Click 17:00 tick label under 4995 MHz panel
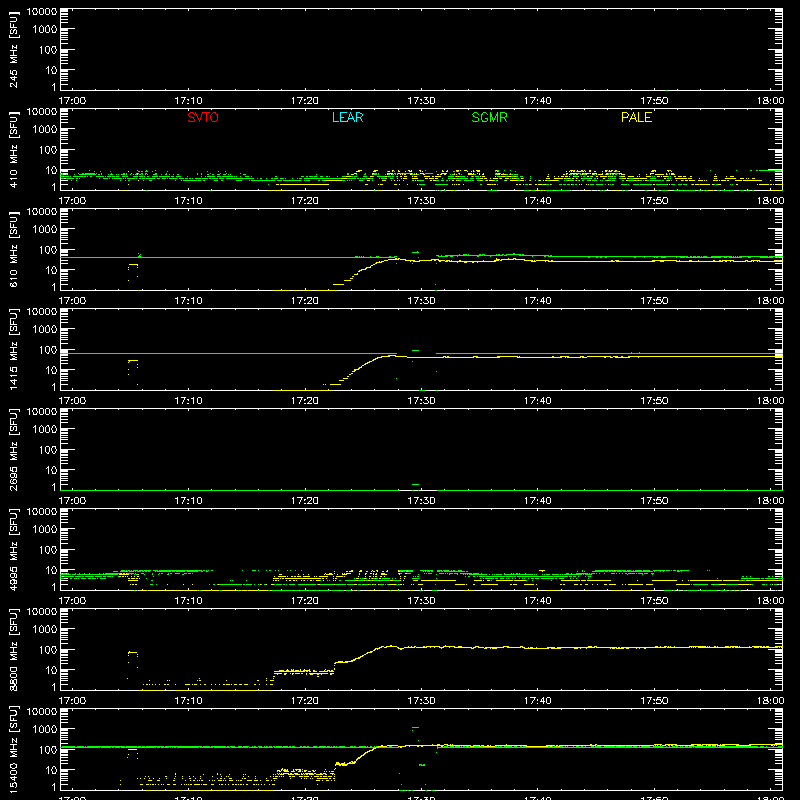This screenshot has height=800, width=800. [72, 601]
